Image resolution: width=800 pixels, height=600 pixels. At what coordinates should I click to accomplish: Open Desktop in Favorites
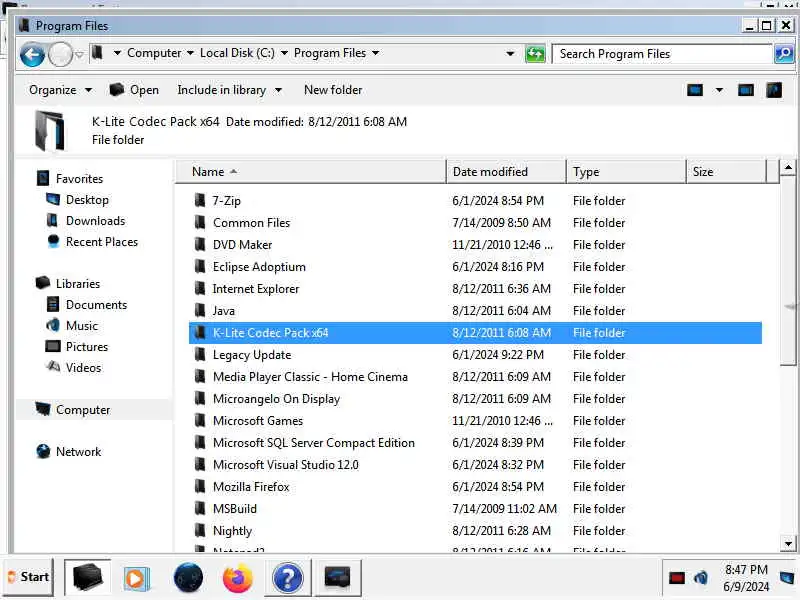click(78, 199)
